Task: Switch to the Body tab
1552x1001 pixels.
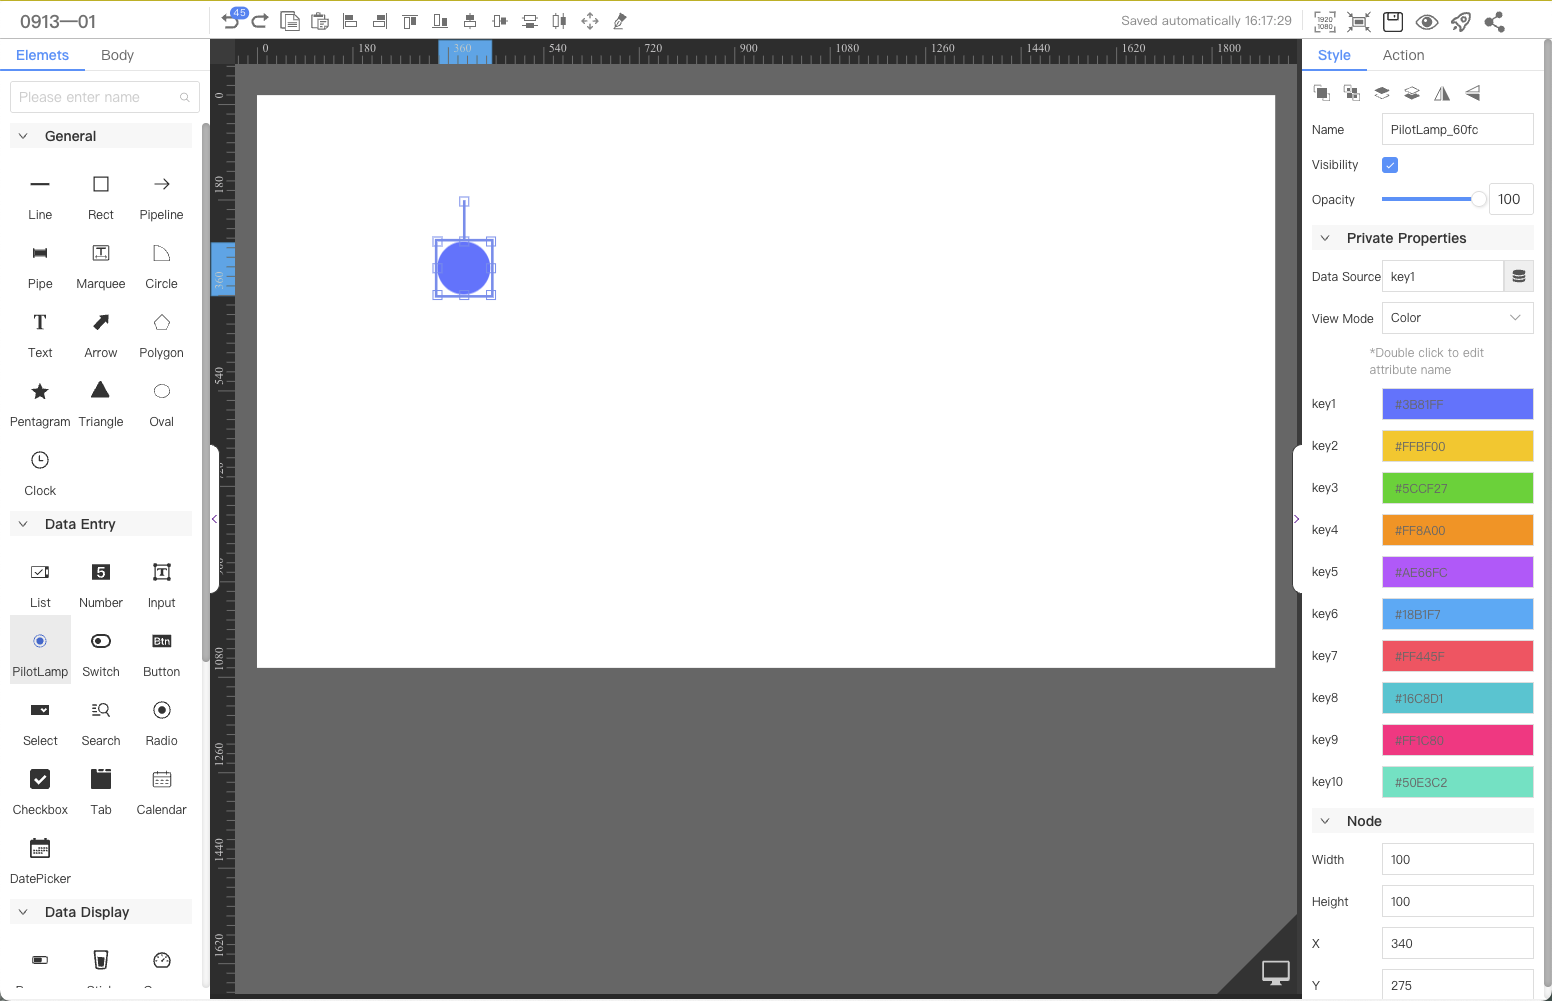Action: click(117, 55)
